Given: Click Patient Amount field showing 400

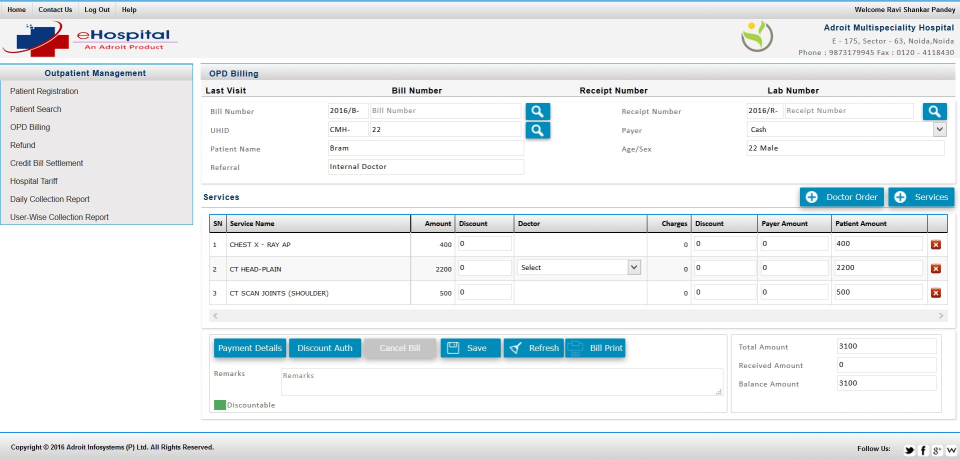Looking at the screenshot, I should [879, 244].
